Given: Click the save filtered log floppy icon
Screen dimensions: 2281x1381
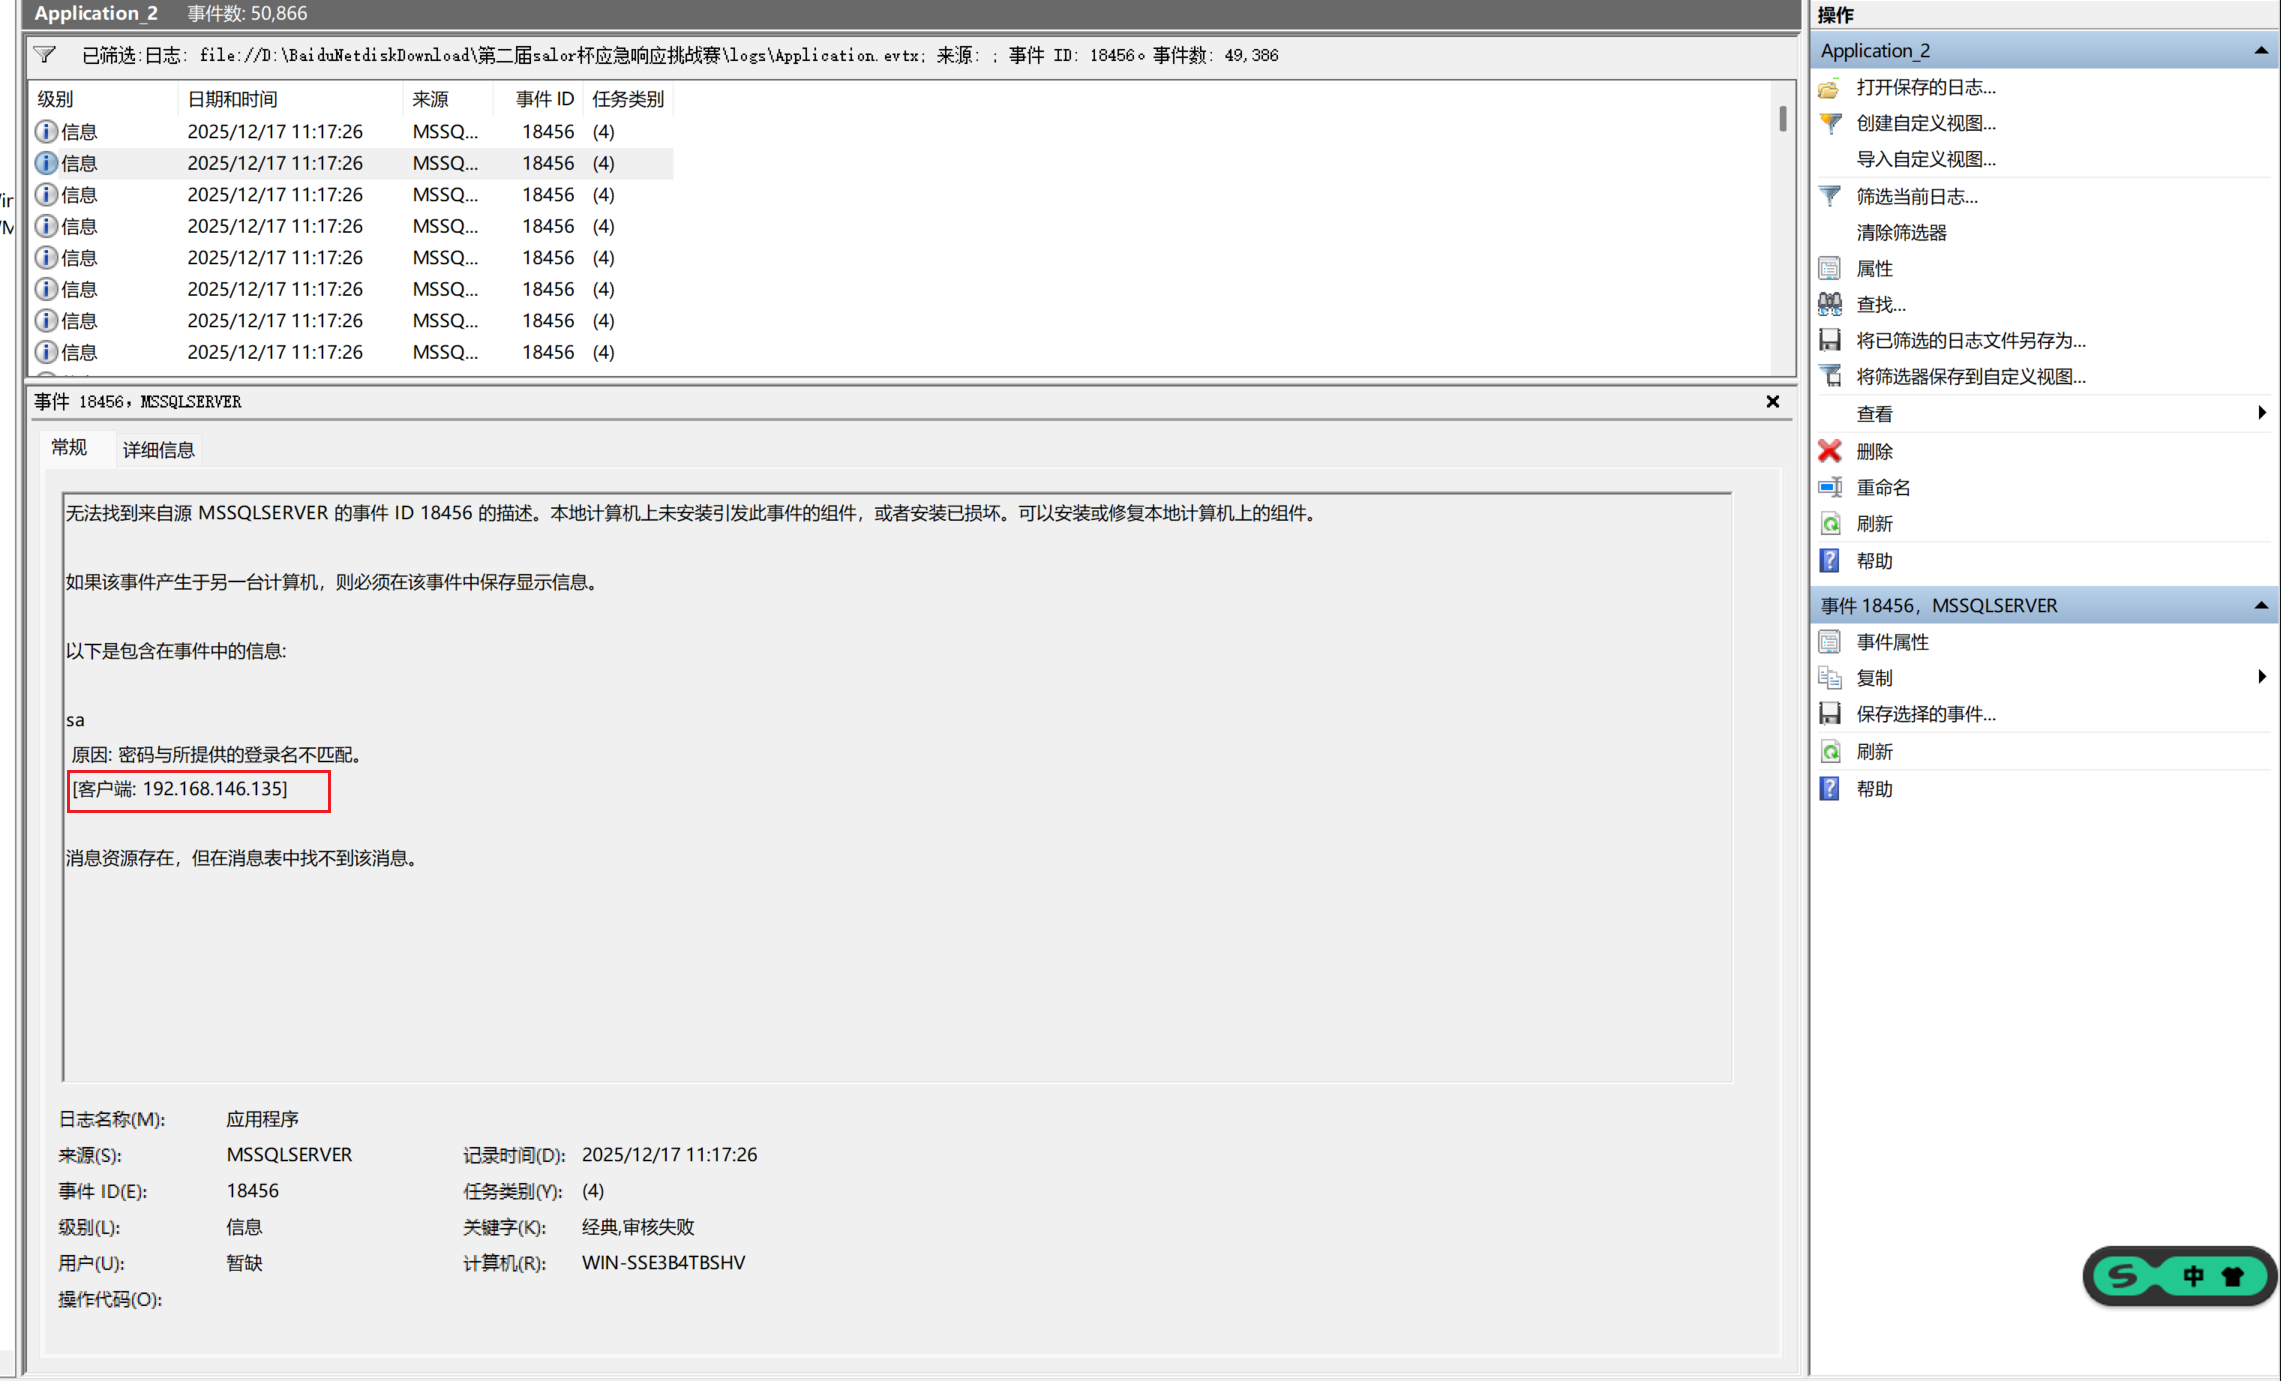Looking at the screenshot, I should (x=1829, y=341).
